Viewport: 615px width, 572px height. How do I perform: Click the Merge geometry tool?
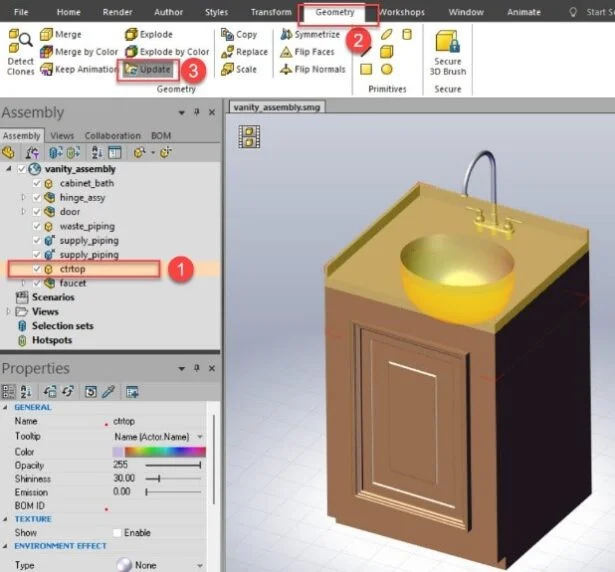61,35
